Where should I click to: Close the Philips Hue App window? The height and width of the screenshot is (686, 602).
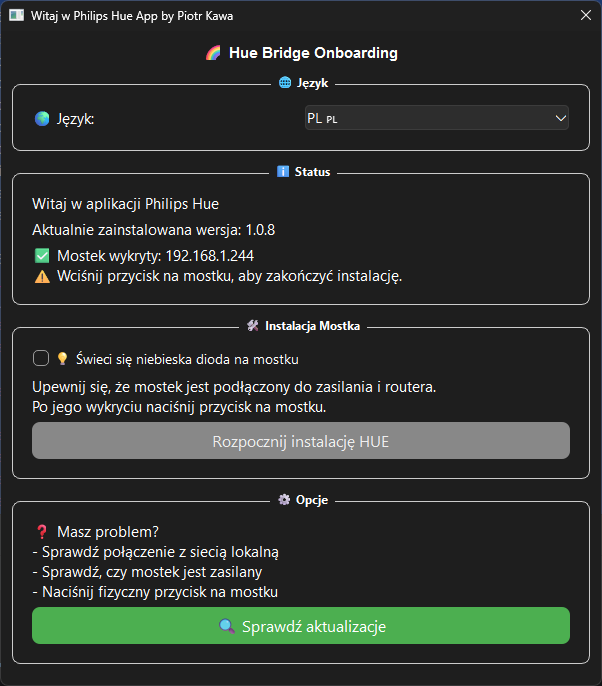click(586, 15)
